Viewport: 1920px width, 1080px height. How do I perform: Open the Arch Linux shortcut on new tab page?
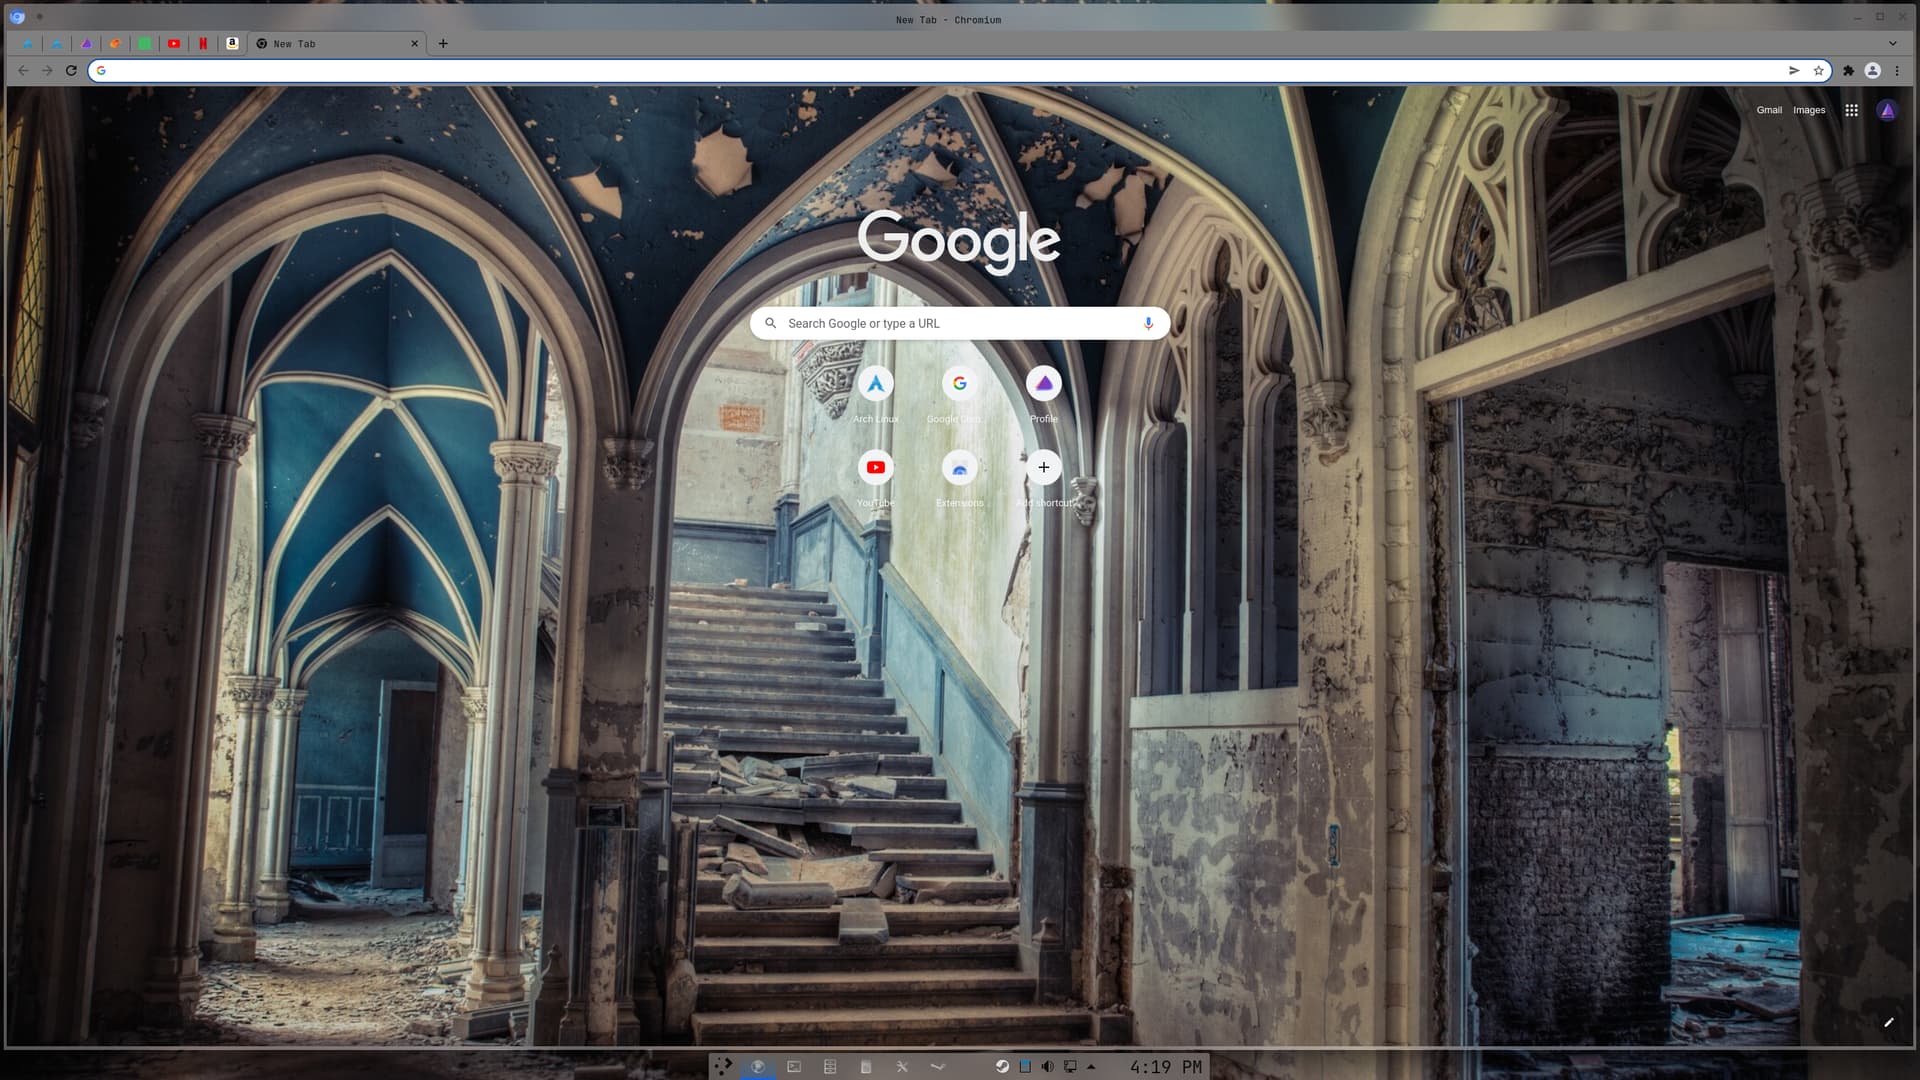coord(876,383)
